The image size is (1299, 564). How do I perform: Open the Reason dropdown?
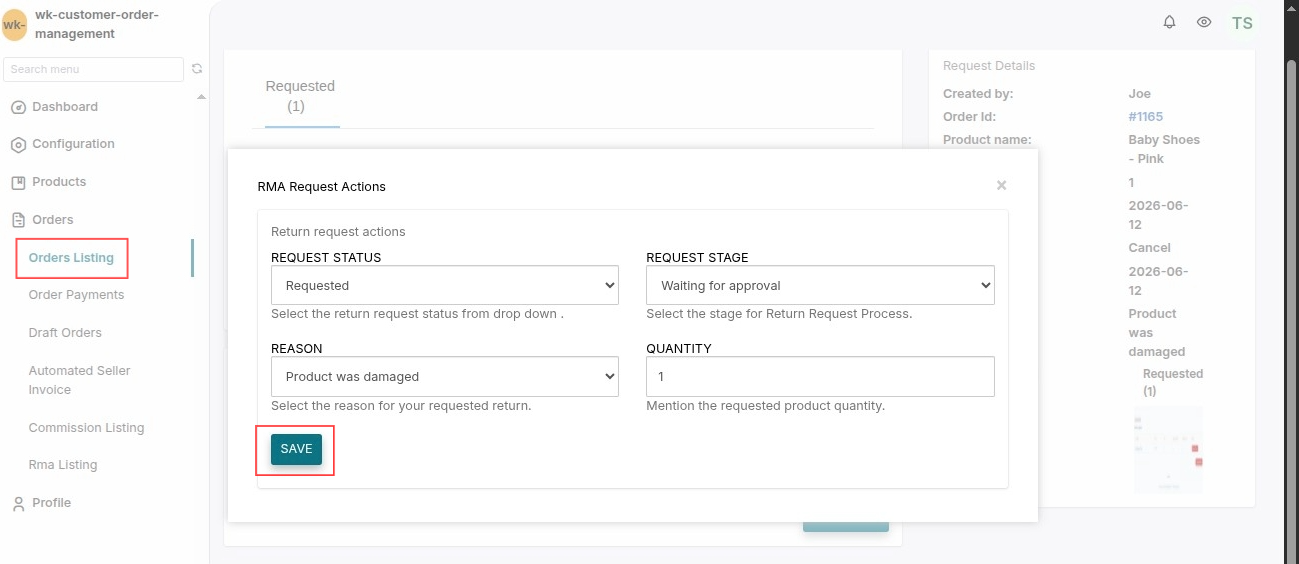(x=445, y=376)
